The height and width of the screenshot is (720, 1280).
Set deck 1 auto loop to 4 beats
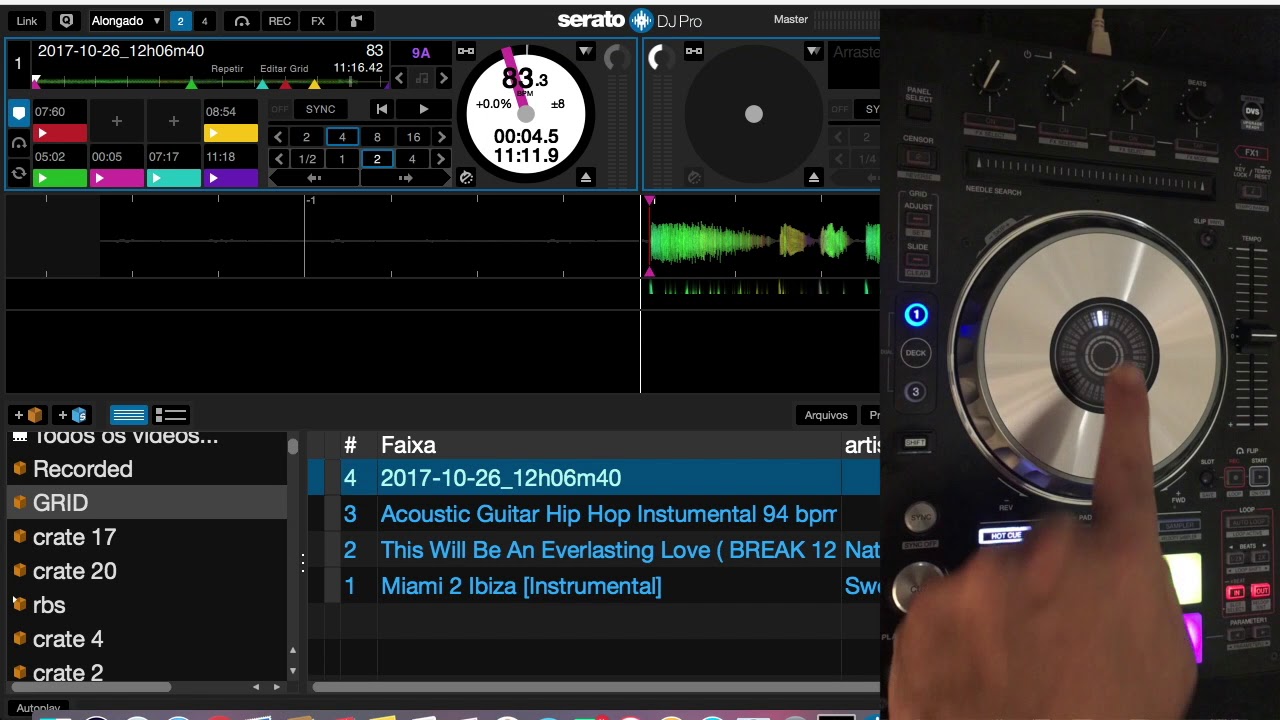click(342, 137)
